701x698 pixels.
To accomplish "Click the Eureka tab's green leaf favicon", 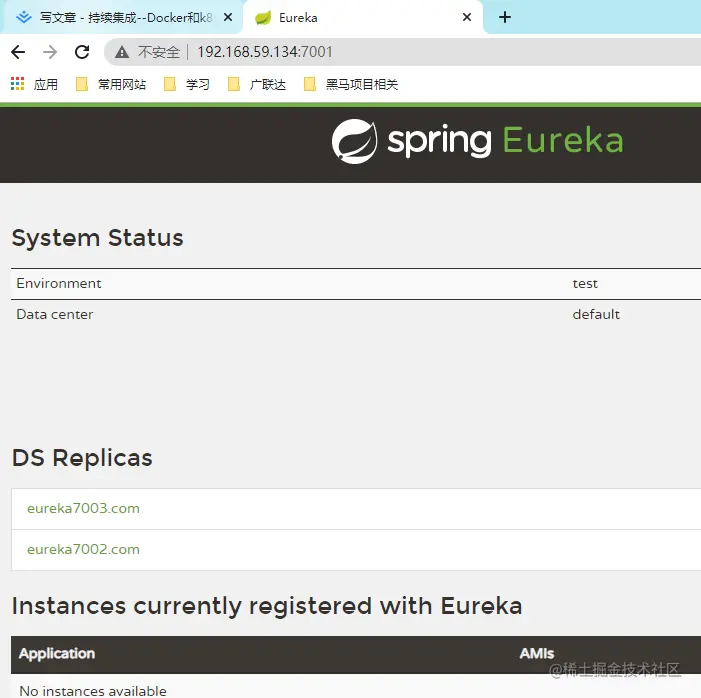I will [263, 18].
